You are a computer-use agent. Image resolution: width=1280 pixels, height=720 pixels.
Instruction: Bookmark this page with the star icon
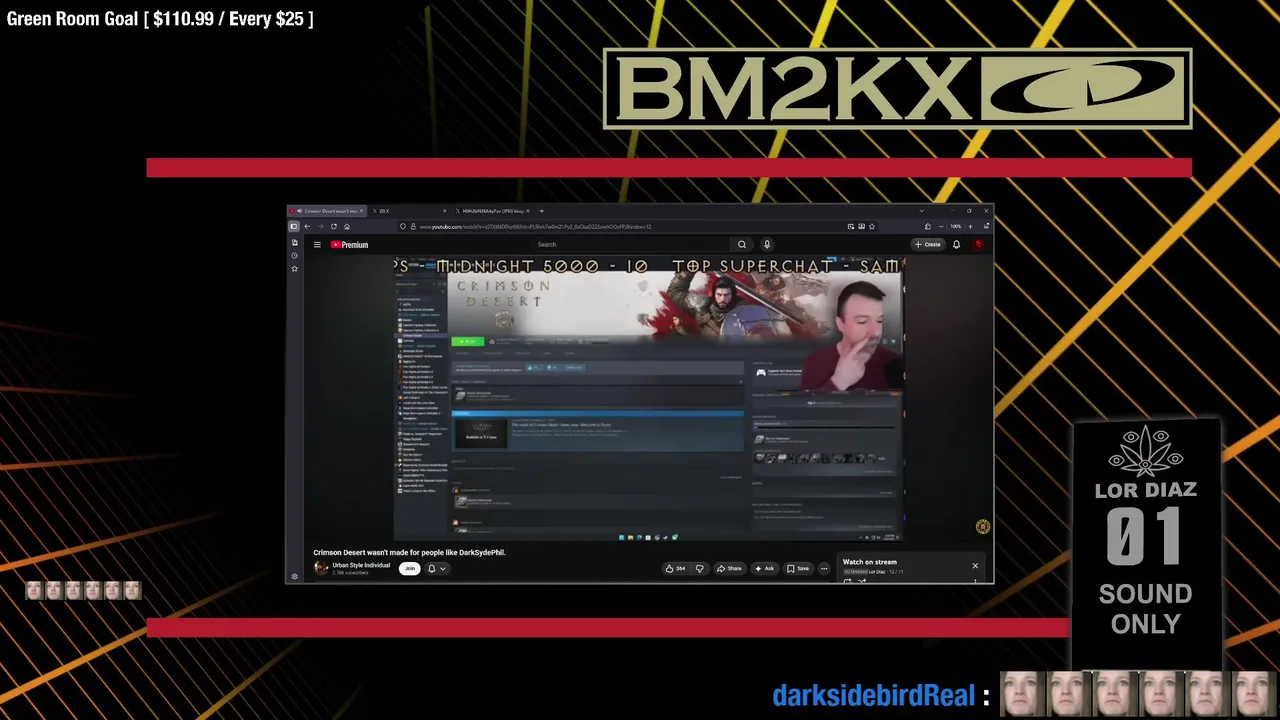[872, 226]
